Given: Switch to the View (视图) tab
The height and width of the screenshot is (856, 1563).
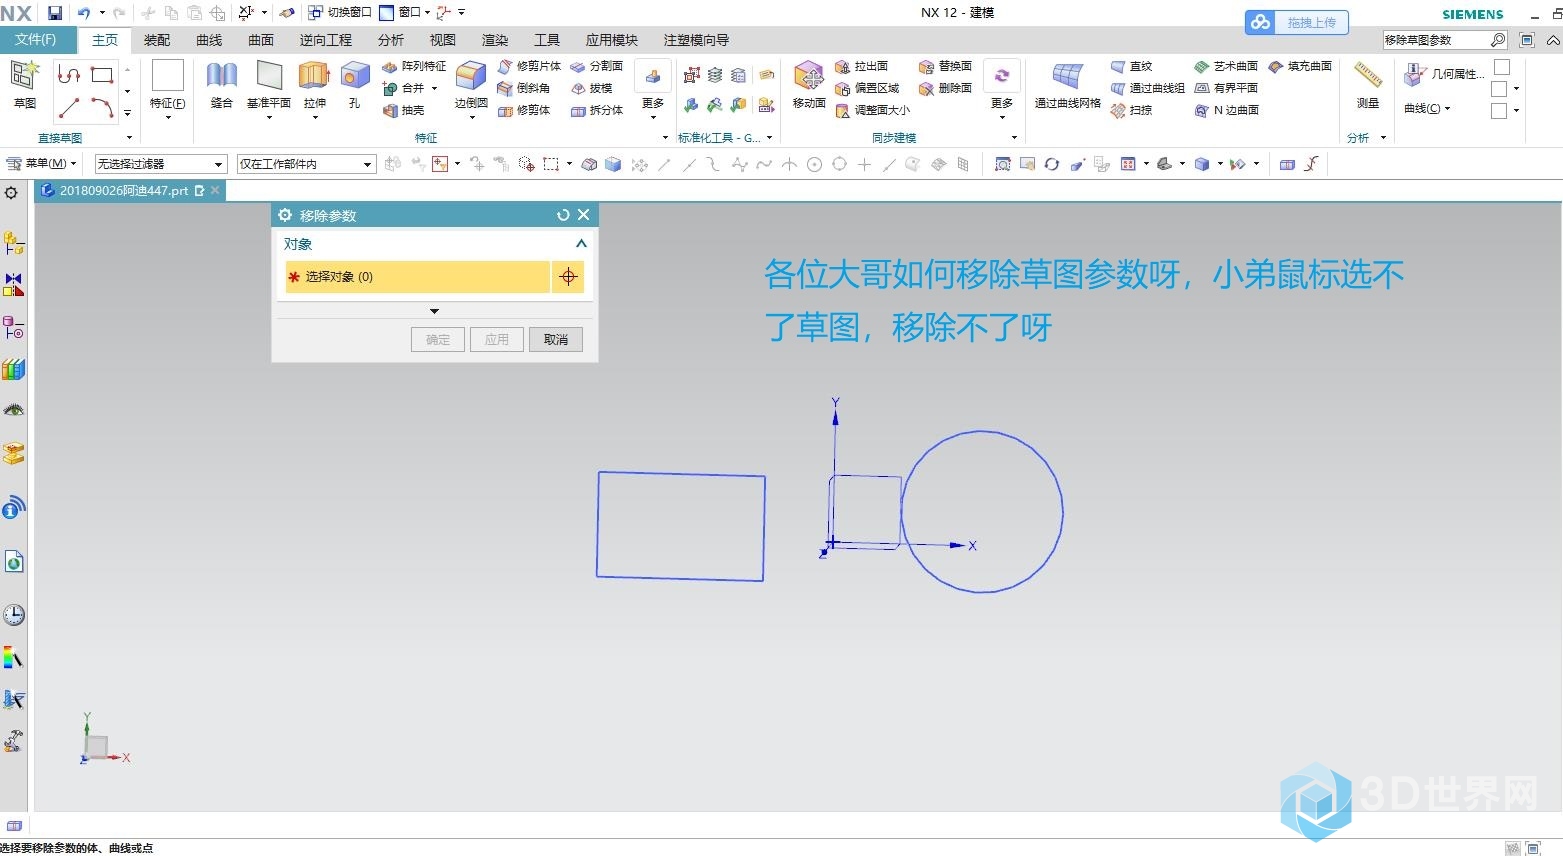Looking at the screenshot, I should (443, 40).
